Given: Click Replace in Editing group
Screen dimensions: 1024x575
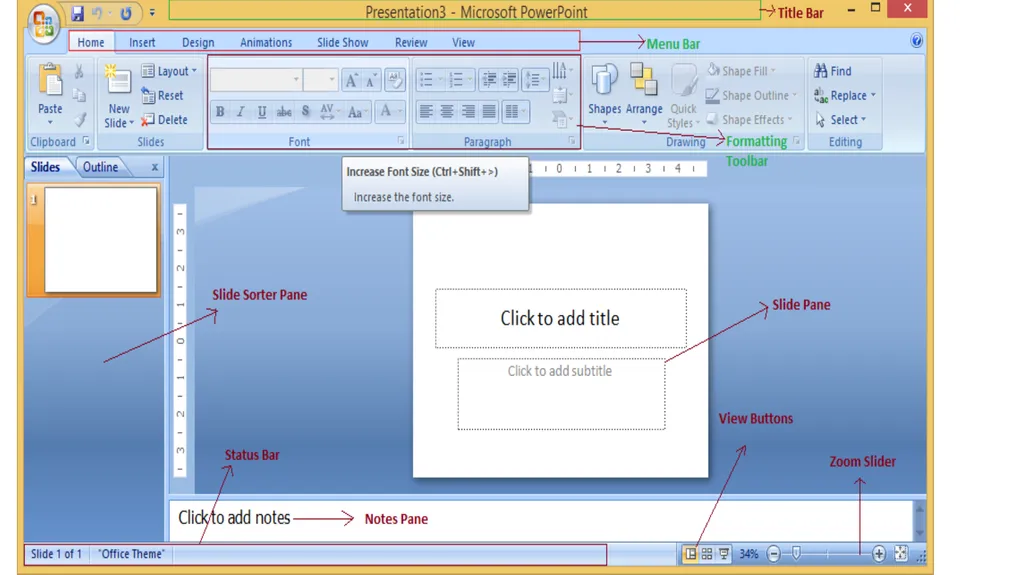Looking at the screenshot, I should pyautogui.click(x=845, y=95).
